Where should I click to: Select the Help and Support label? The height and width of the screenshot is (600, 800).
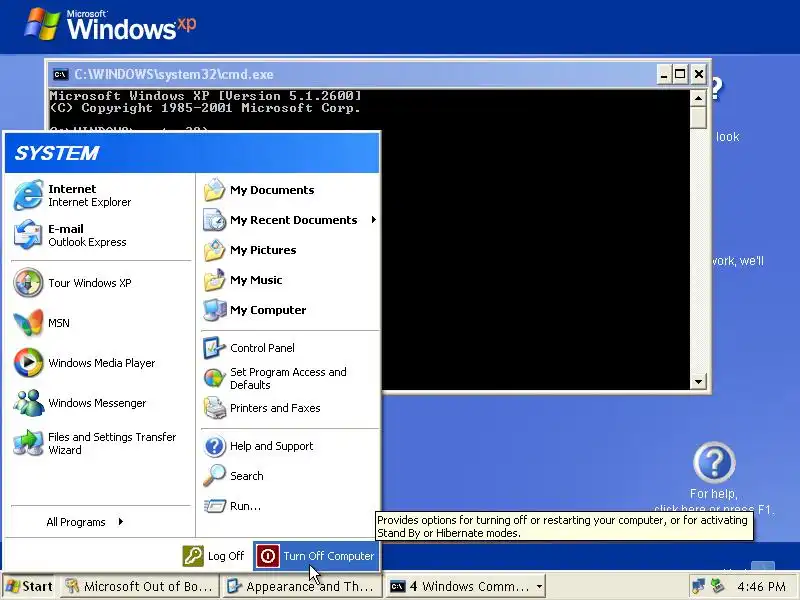tap(271, 446)
